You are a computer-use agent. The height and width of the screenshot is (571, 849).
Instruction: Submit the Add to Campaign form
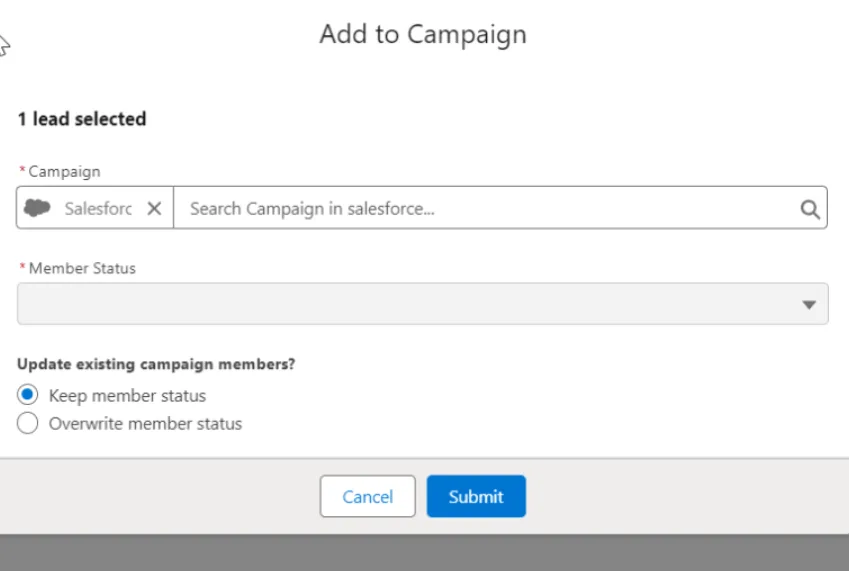[476, 496]
